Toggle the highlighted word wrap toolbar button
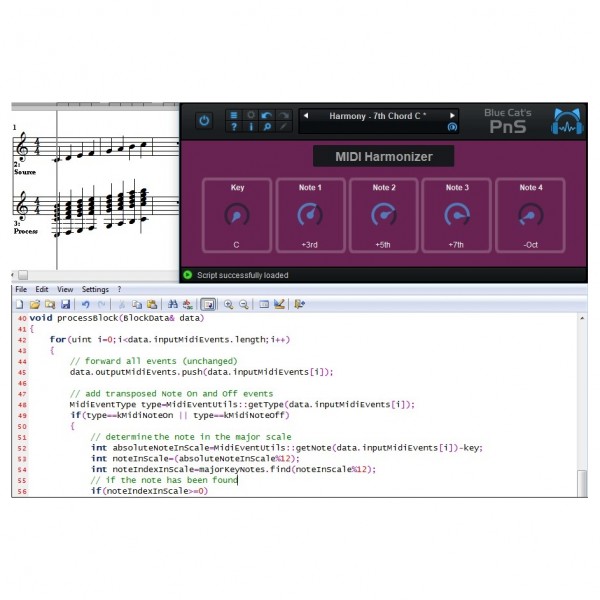Screen dimensions: 600x600 tap(209, 304)
